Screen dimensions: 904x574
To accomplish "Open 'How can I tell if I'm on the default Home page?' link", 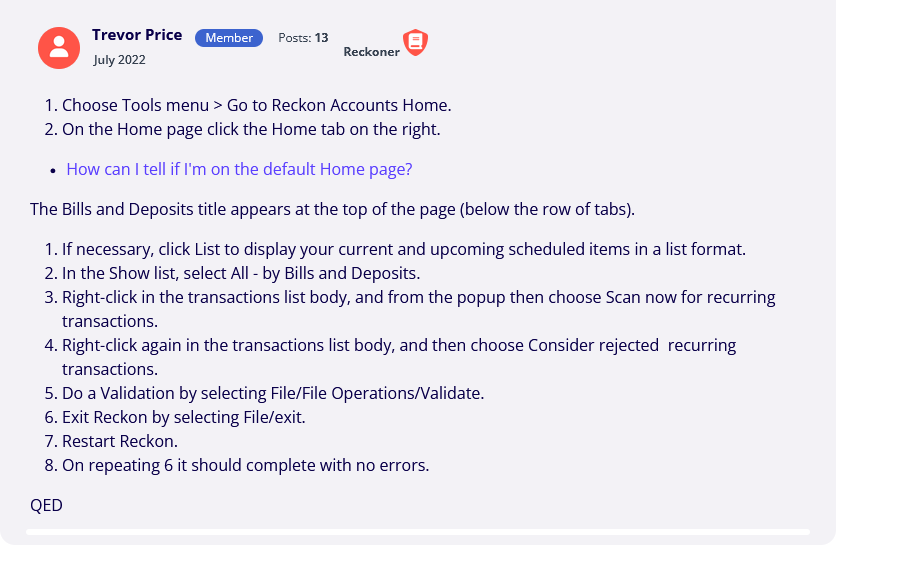I will click(239, 169).
